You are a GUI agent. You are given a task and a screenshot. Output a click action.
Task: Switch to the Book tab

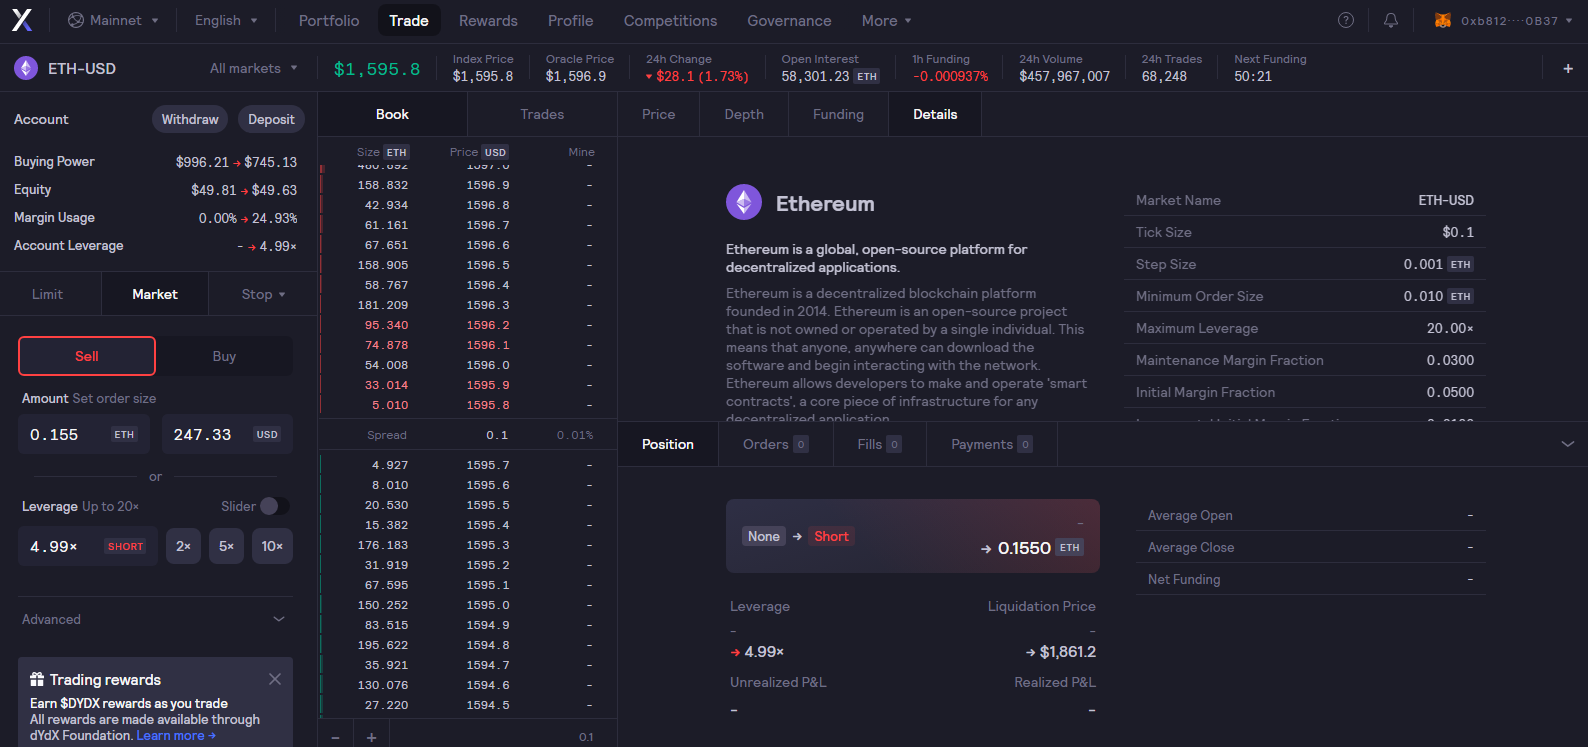pyautogui.click(x=392, y=114)
